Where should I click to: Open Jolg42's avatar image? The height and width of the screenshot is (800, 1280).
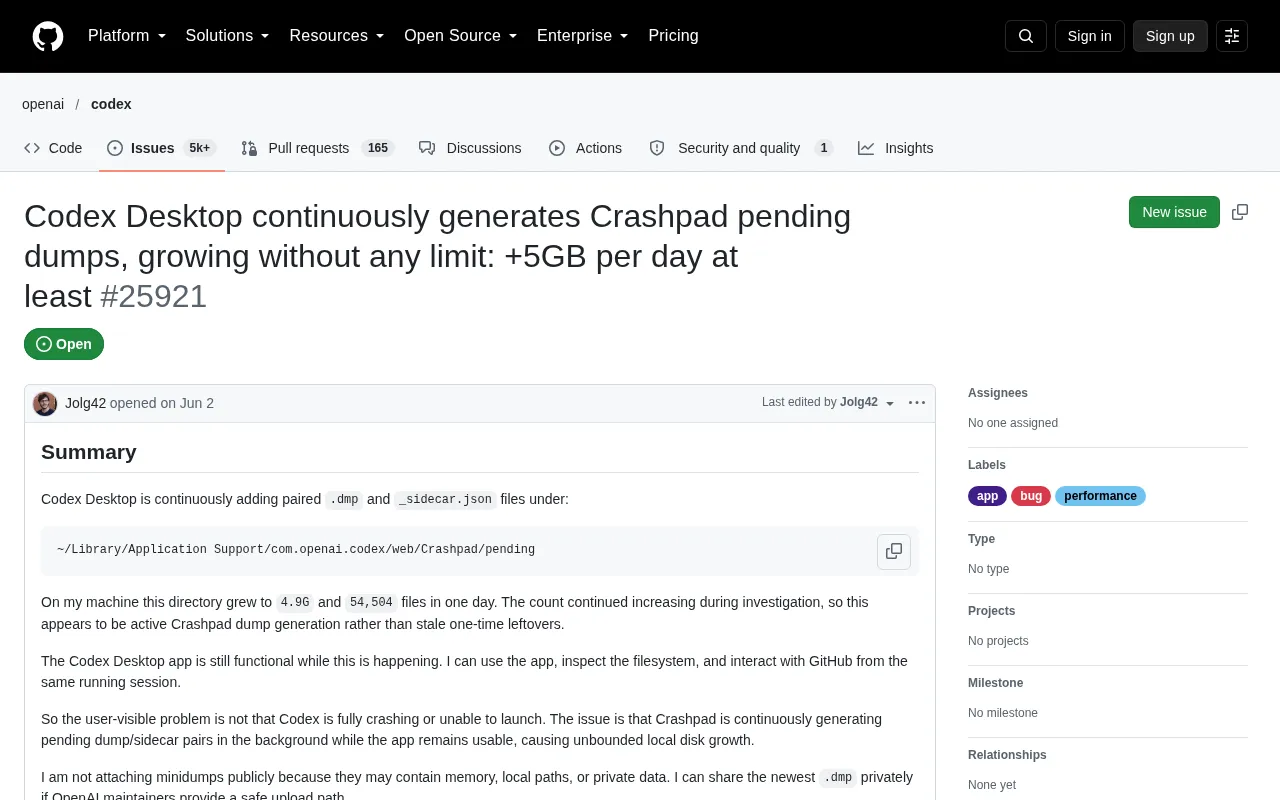pyautogui.click(x=45, y=403)
